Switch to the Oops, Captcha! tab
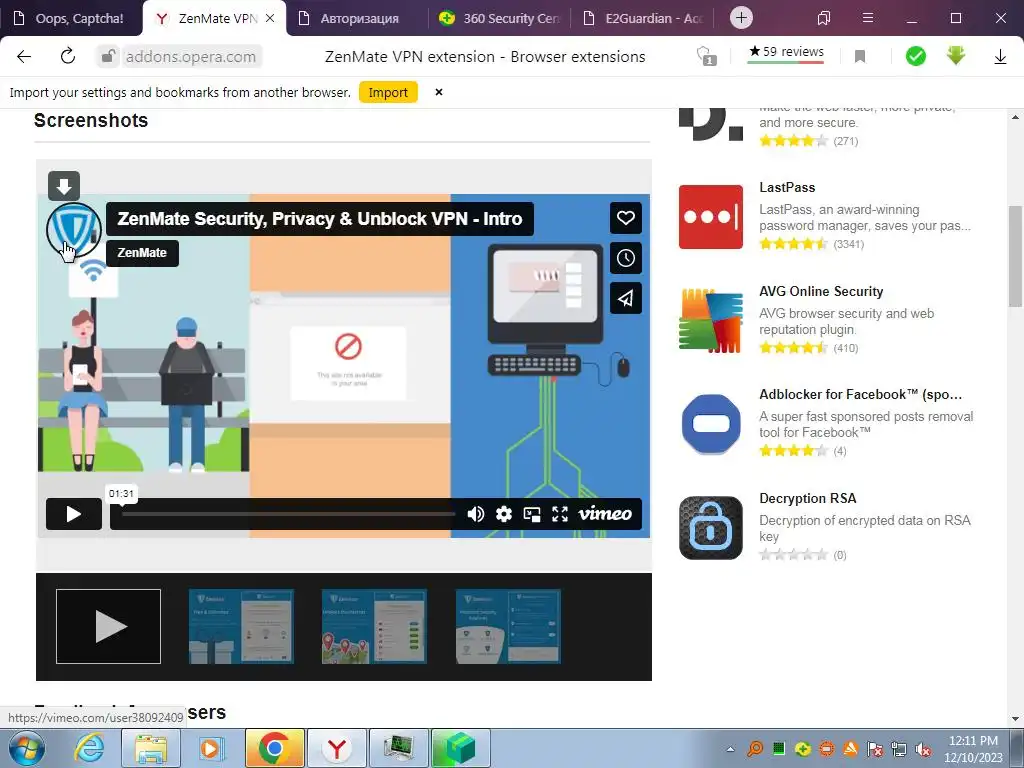The width and height of the screenshot is (1024, 768). click(x=71, y=18)
